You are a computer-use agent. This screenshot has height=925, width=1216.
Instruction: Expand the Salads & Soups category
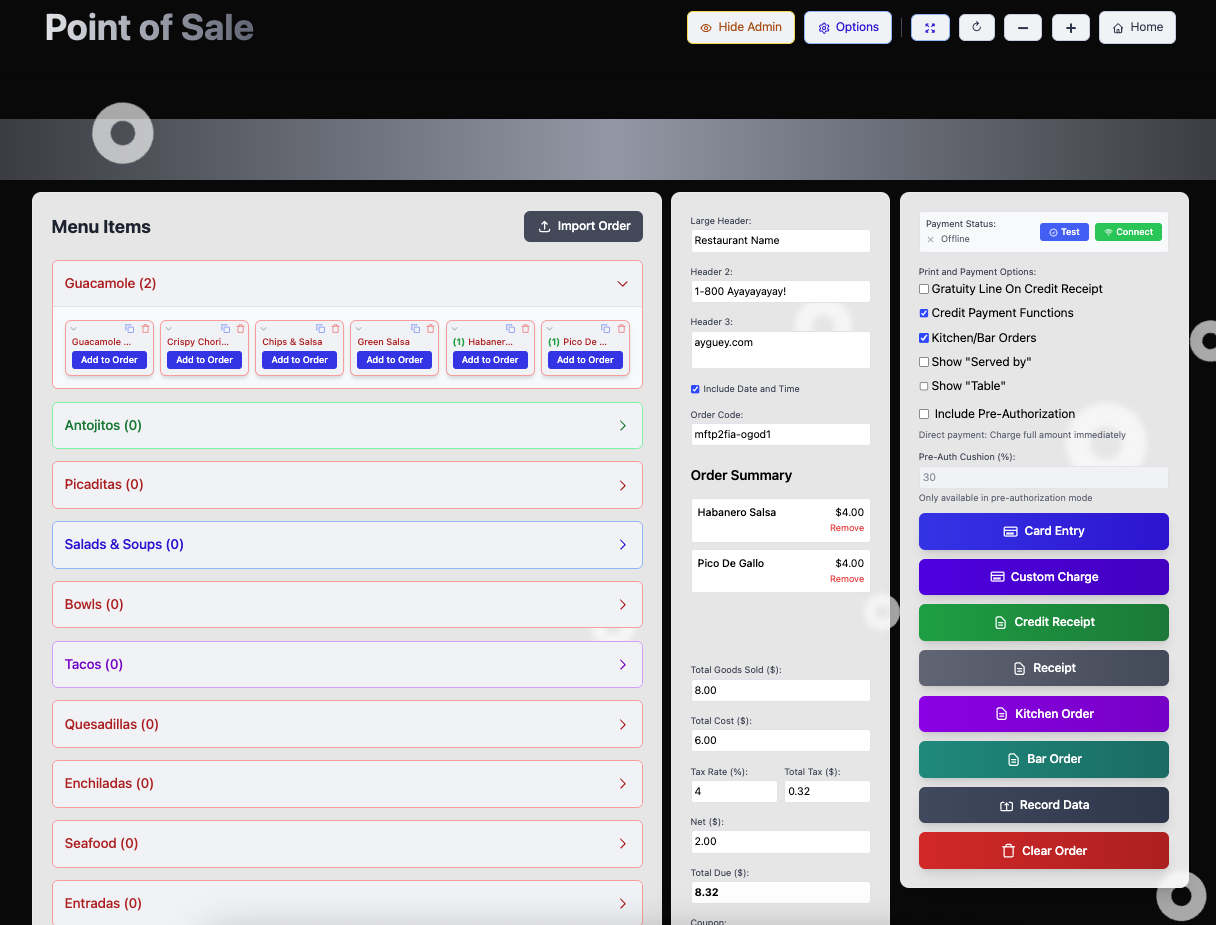(x=347, y=545)
